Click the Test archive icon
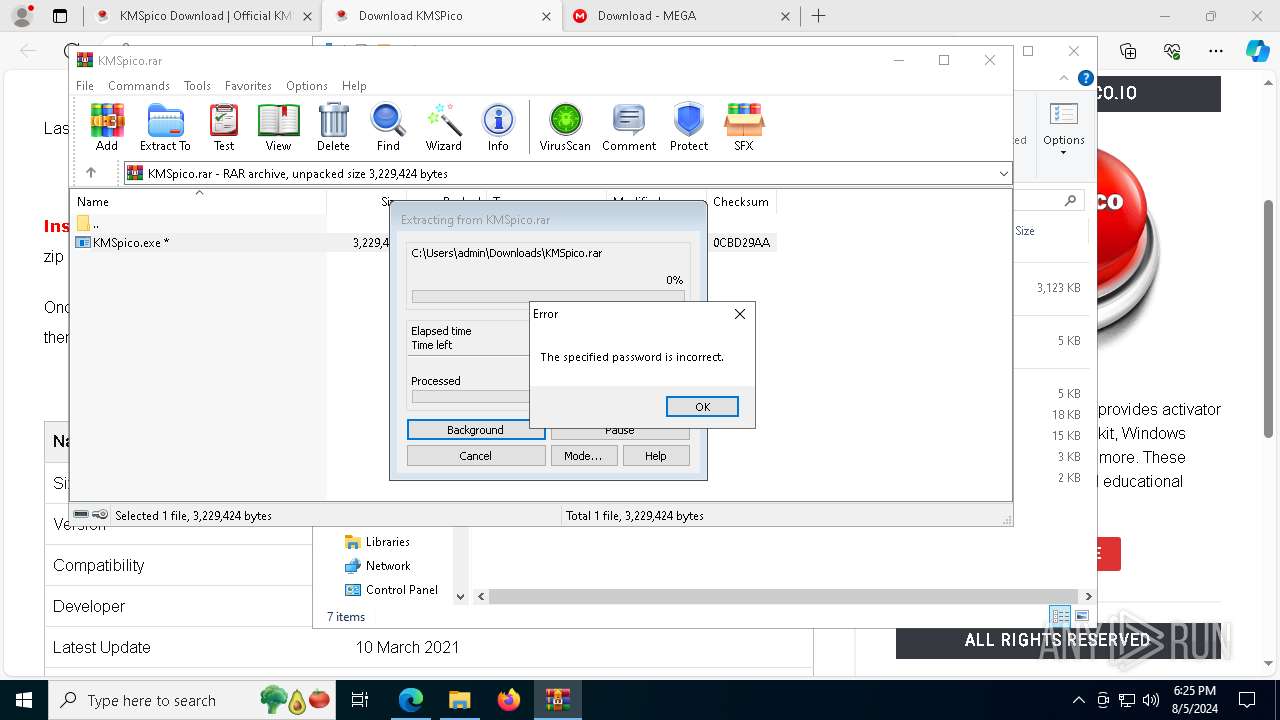Image resolution: width=1280 pixels, height=720 pixels. click(x=224, y=127)
